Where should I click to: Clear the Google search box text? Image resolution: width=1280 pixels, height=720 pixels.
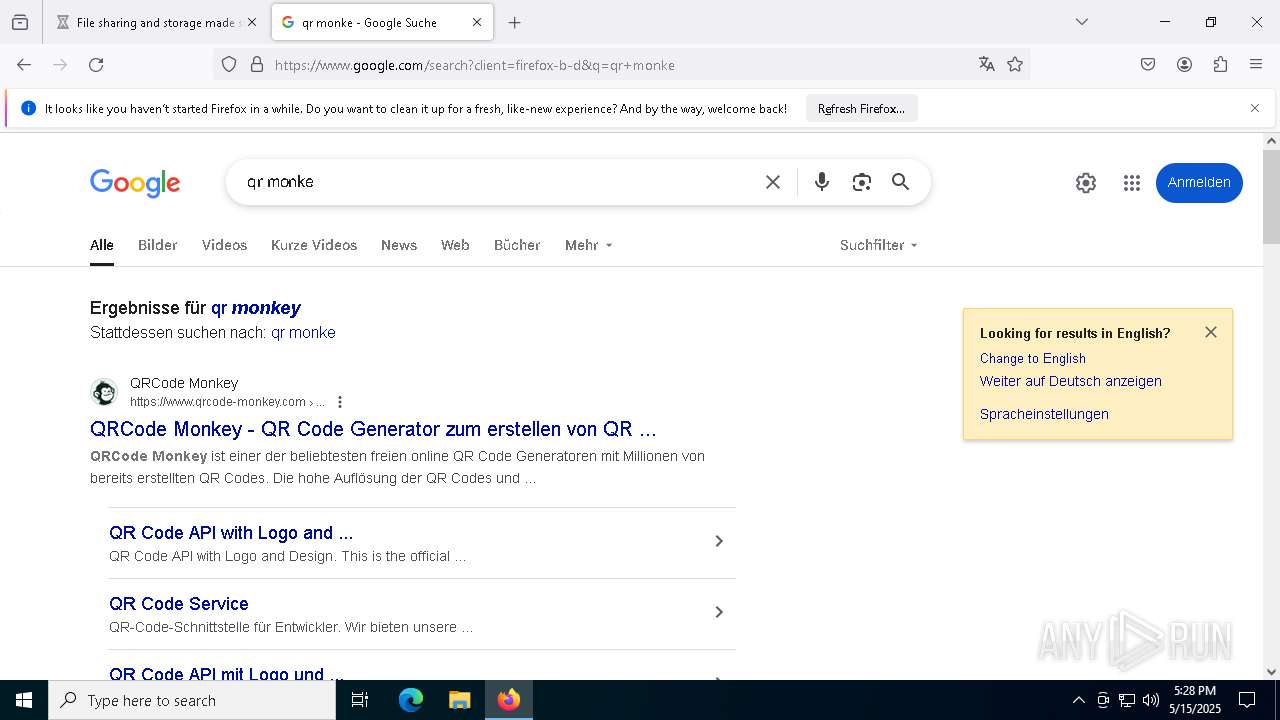click(773, 182)
